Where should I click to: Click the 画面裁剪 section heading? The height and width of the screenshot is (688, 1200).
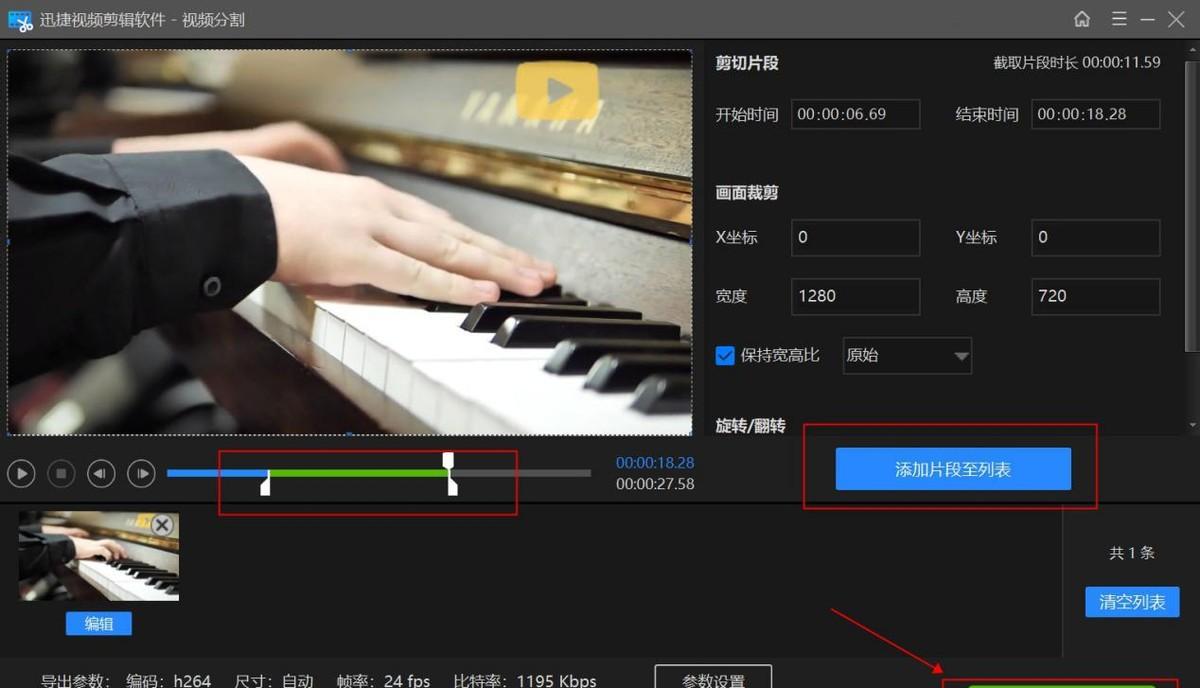[747, 193]
